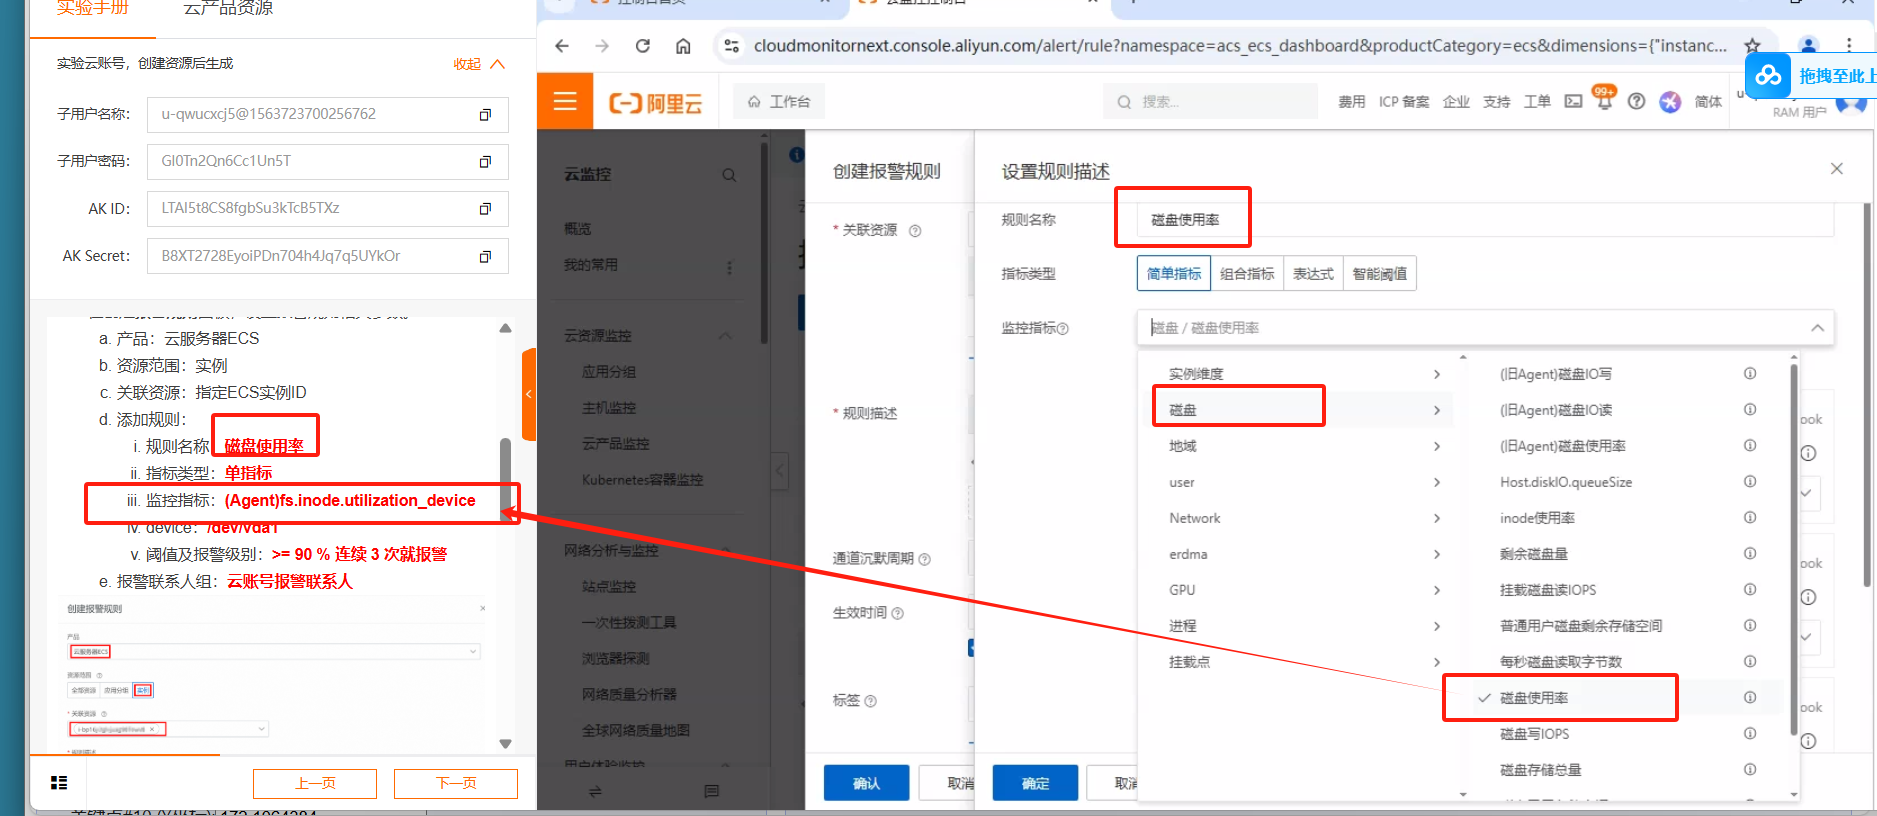Open browser site info icon
Screen dimensions: 1877x816
[x=732, y=46]
